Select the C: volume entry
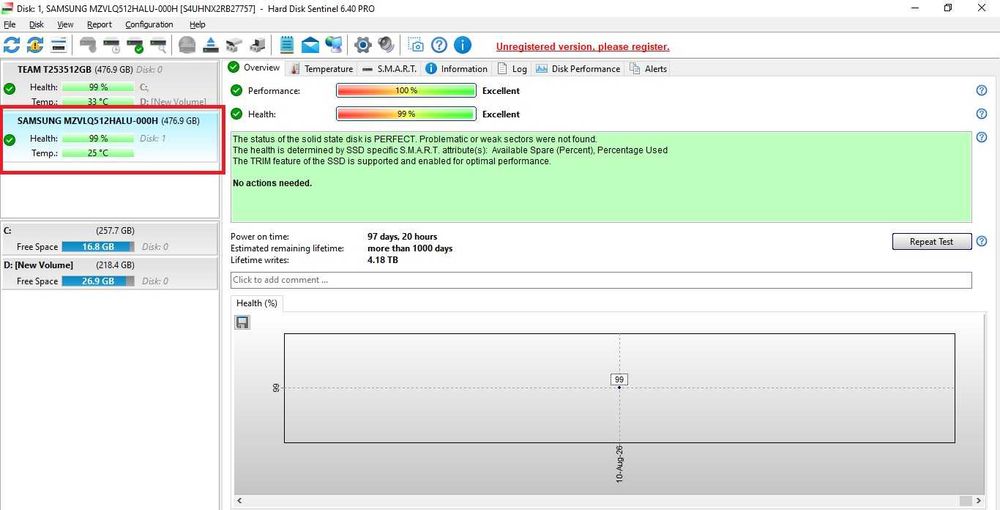1000x510 pixels. [110, 238]
